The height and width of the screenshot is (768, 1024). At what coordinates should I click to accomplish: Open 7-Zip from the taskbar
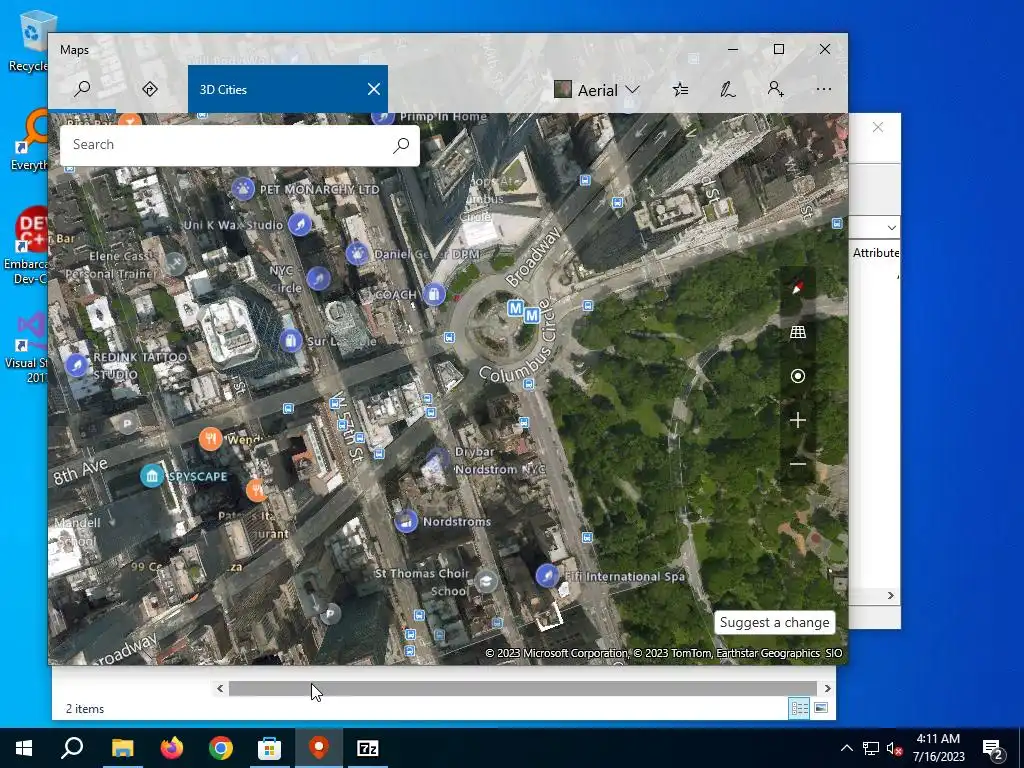tap(368, 748)
